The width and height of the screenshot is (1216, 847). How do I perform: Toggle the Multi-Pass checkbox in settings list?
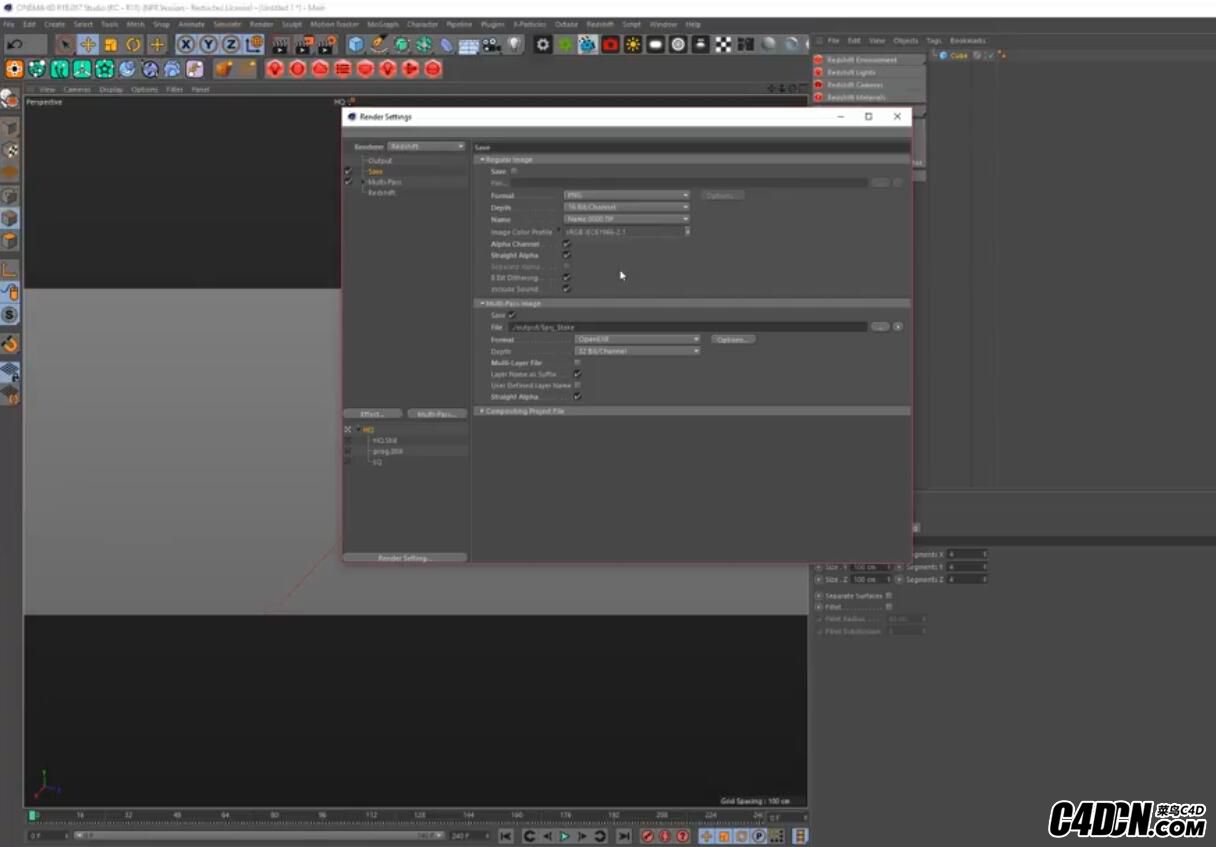(348, 182)
